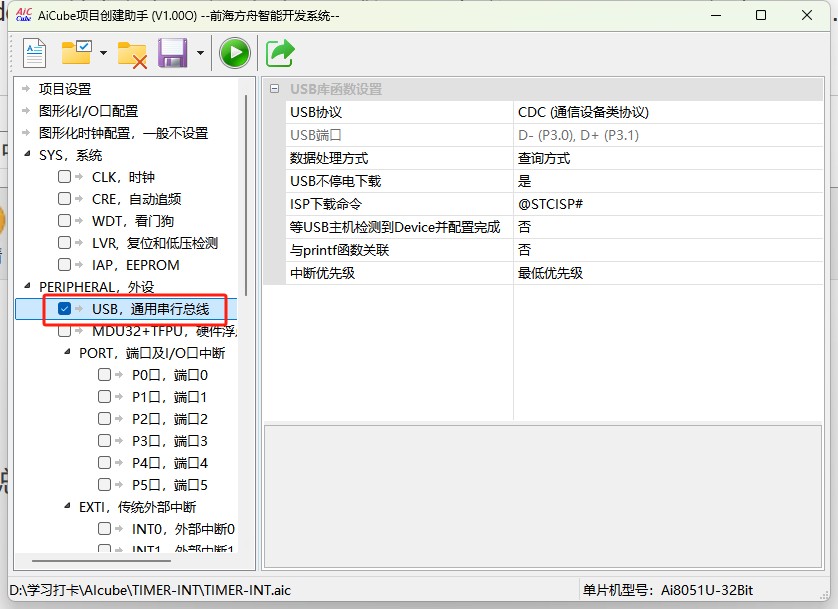This screenshot has width=838, height=609.
Task: Collapse the USB库函数设置 property group
Action: tap(275, 89)
